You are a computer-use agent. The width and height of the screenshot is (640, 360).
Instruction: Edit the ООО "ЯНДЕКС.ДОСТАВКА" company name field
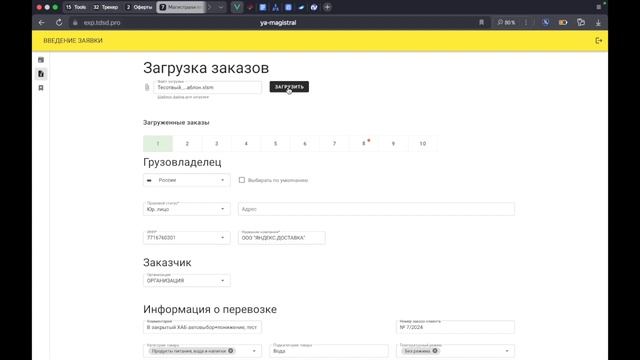[x=282, y=237]
